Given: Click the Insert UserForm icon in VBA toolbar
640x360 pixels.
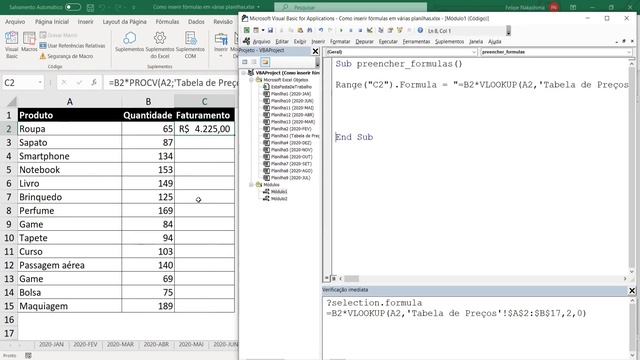Looking at the screenshot, I should (x=256, y=30).
